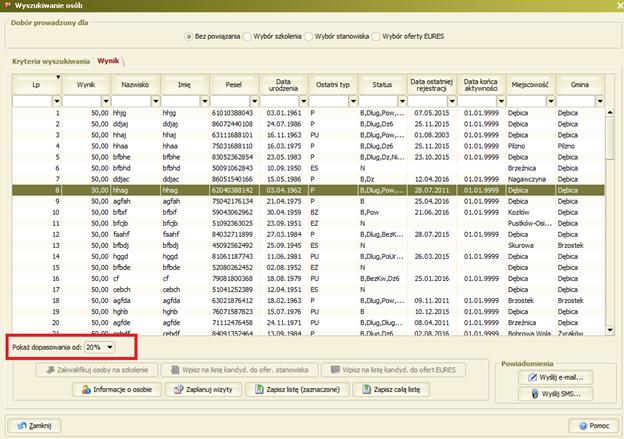
Task: Select the row with surname 'agfah'
Action: point(308,201)
